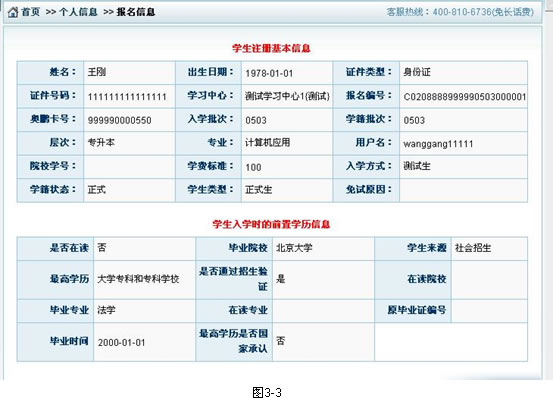Select the heading 学生注册基本信息
Screen dimensions: 553x398
(271, 48)
